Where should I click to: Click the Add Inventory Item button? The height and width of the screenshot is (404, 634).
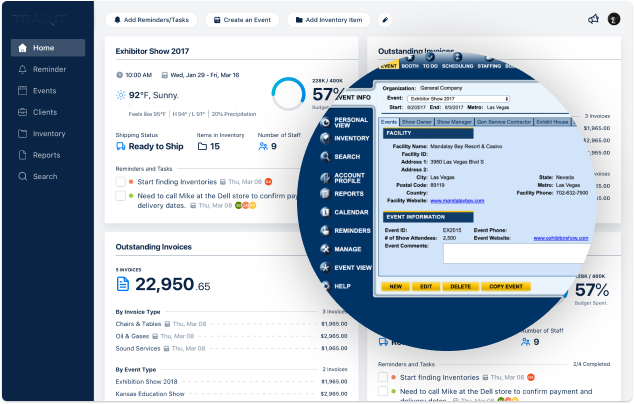[x=329, y=20]
